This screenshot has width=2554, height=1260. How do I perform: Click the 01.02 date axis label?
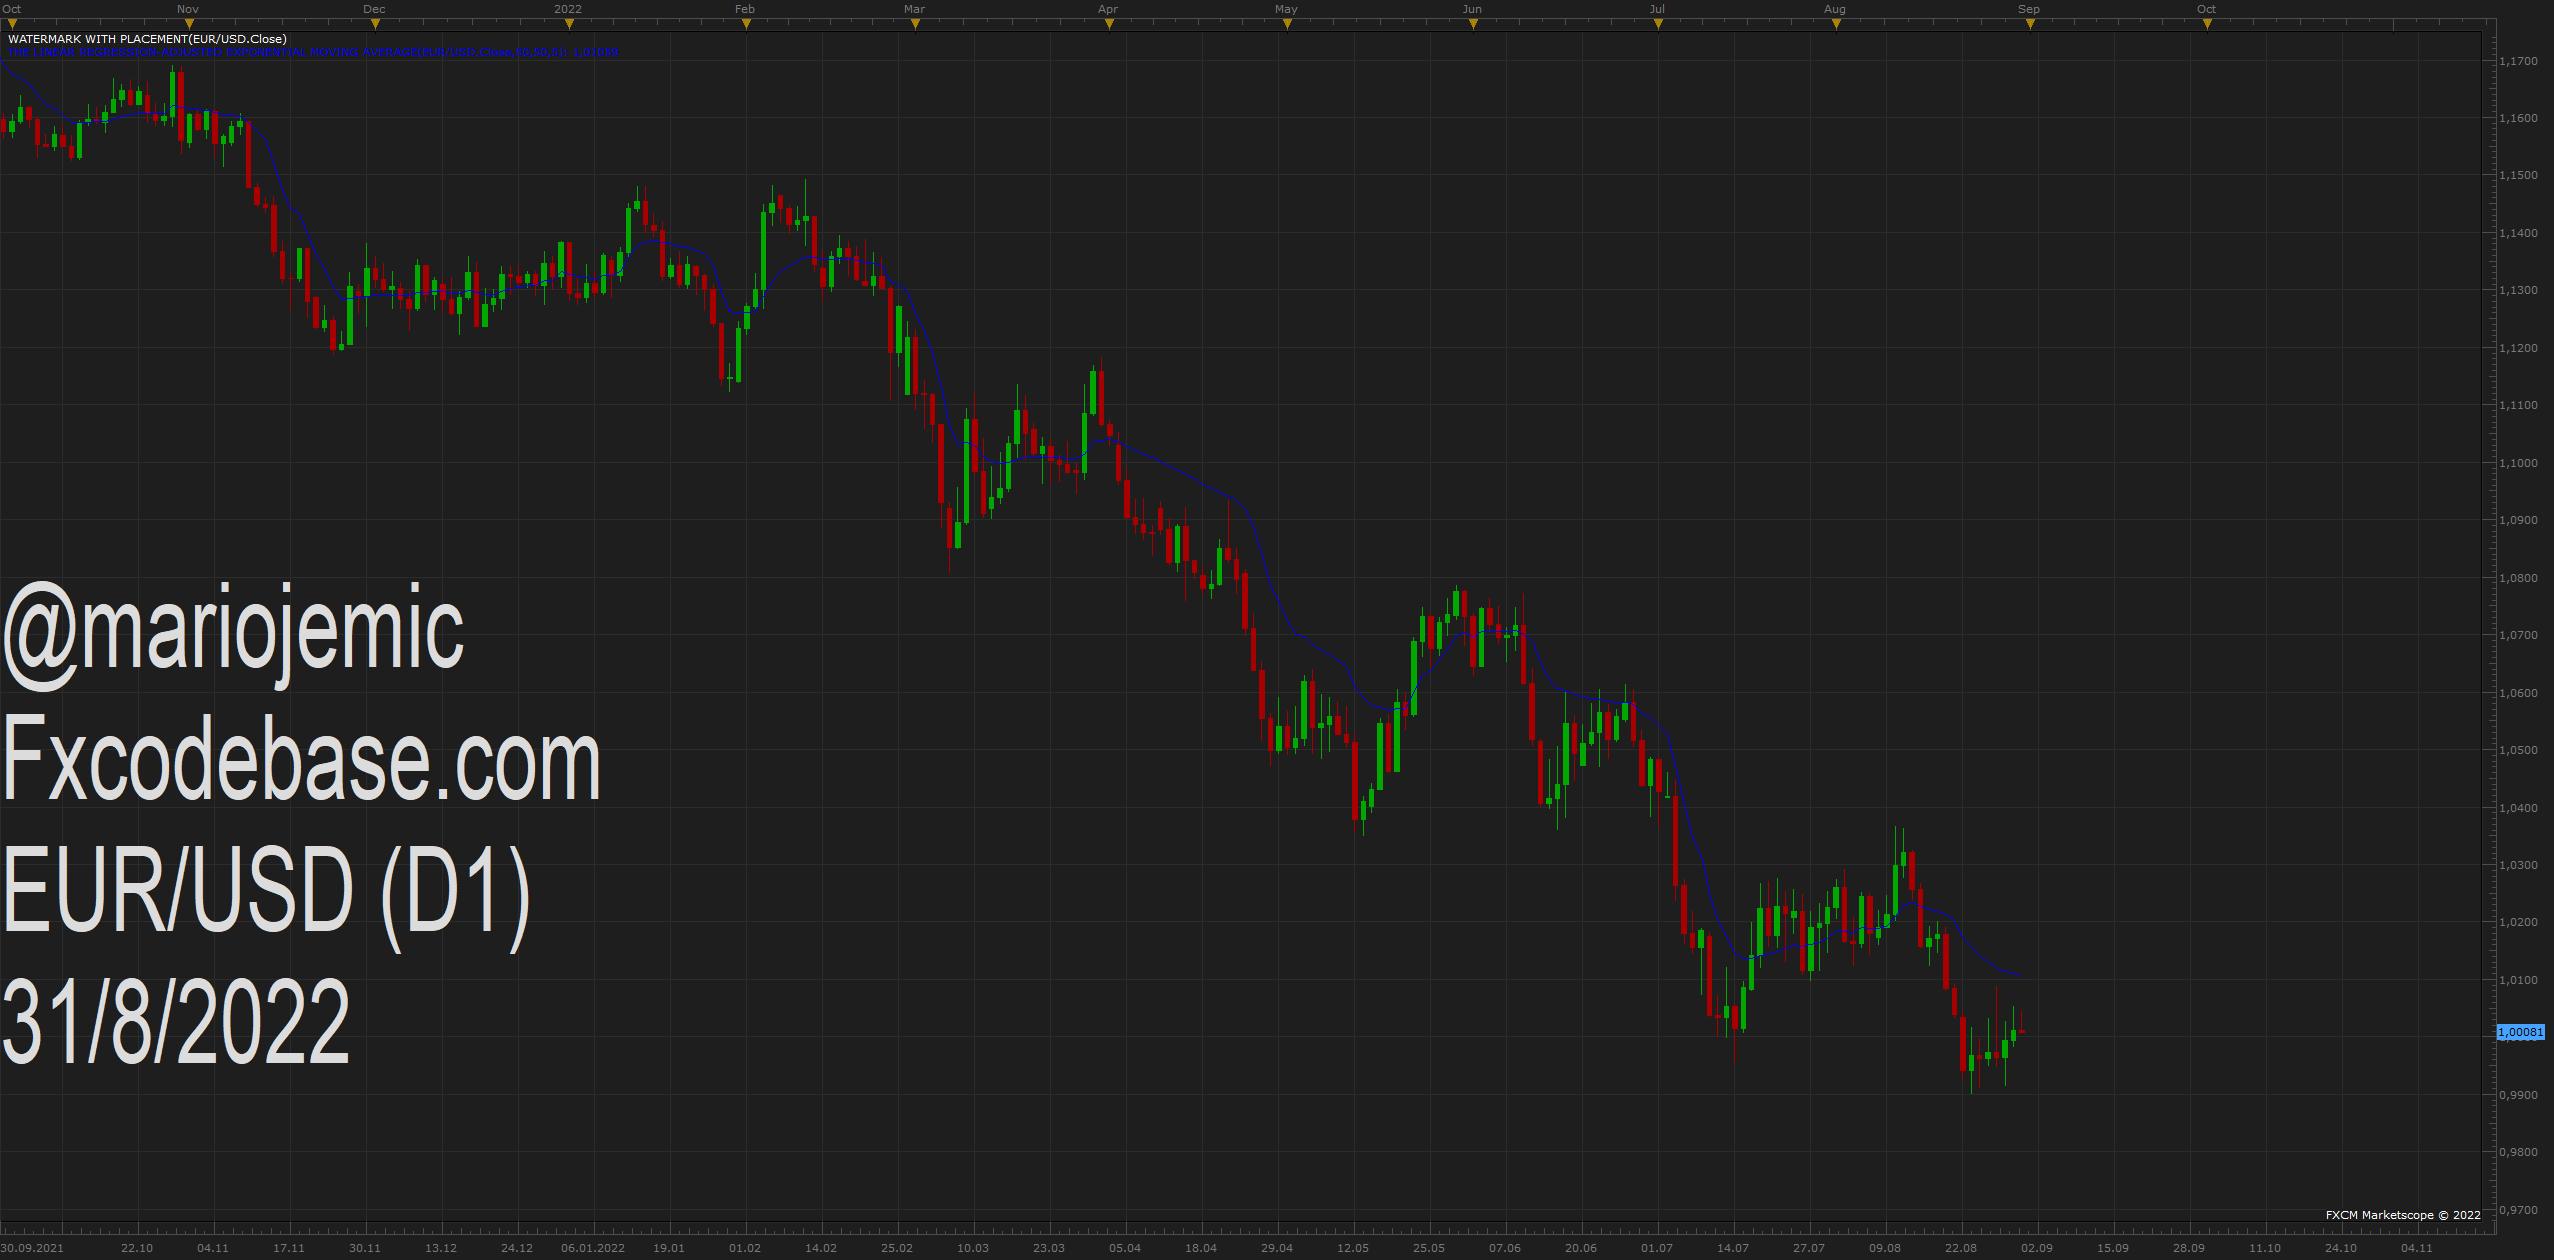[745, 1248]
